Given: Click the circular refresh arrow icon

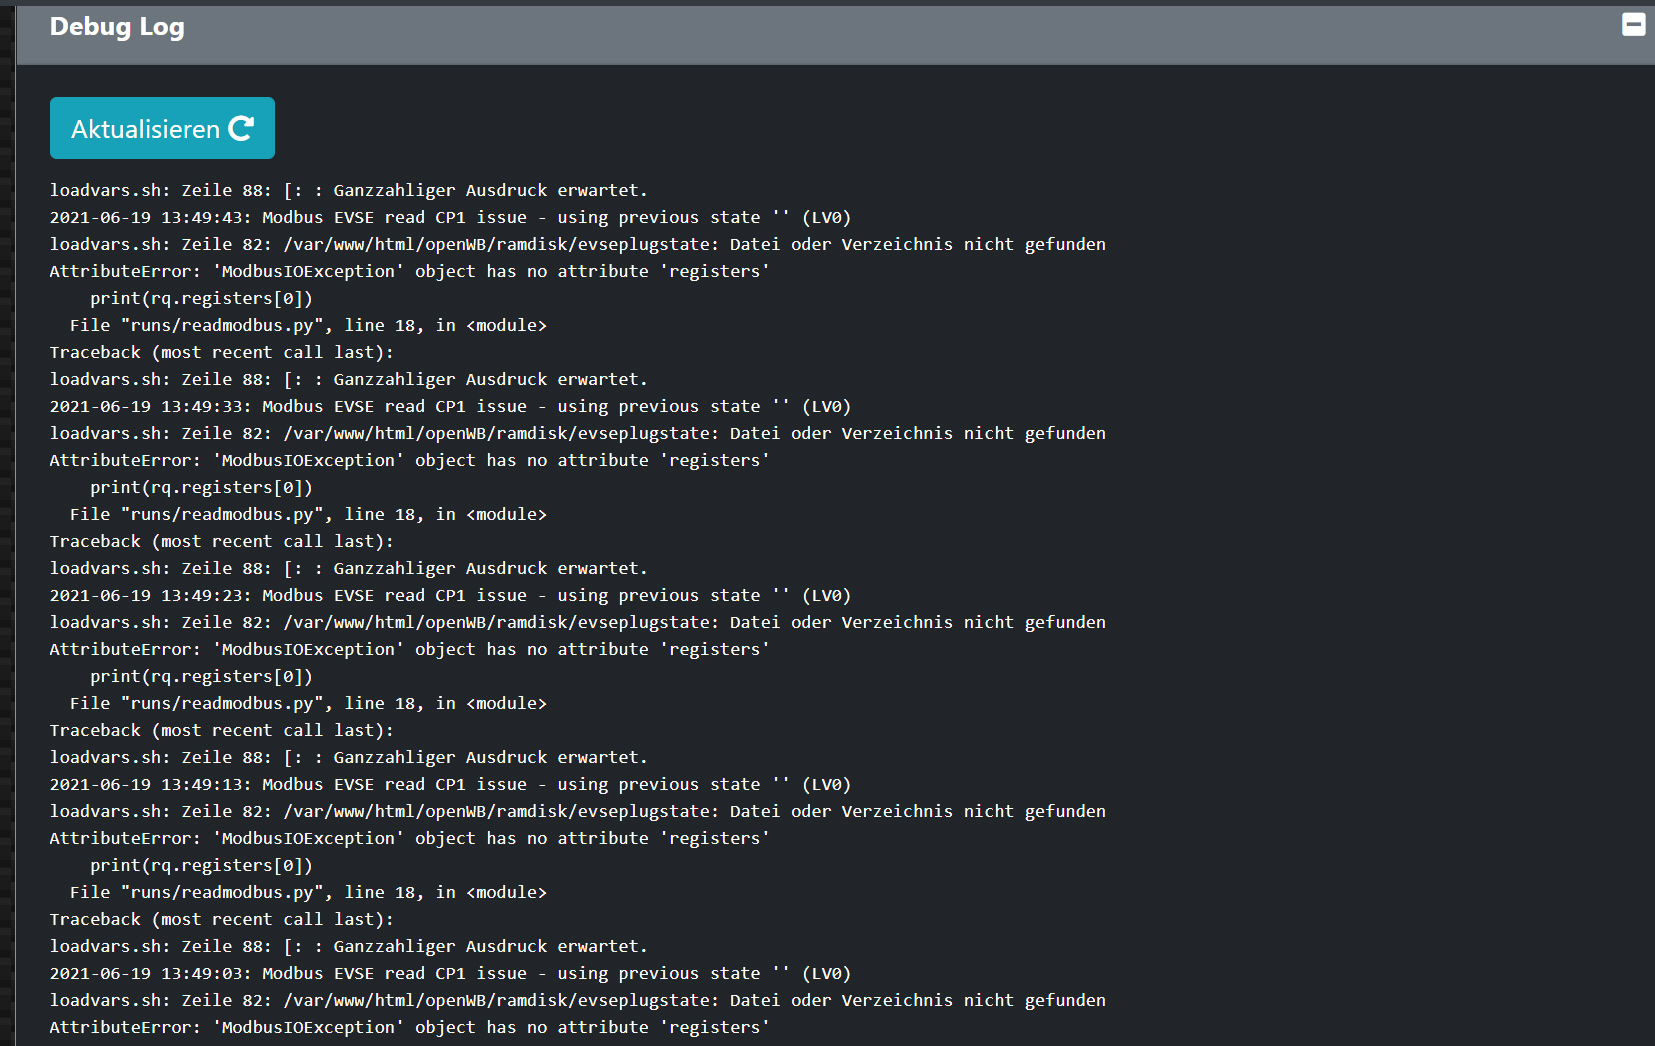Looking at the screenshot, I should 241,128.
